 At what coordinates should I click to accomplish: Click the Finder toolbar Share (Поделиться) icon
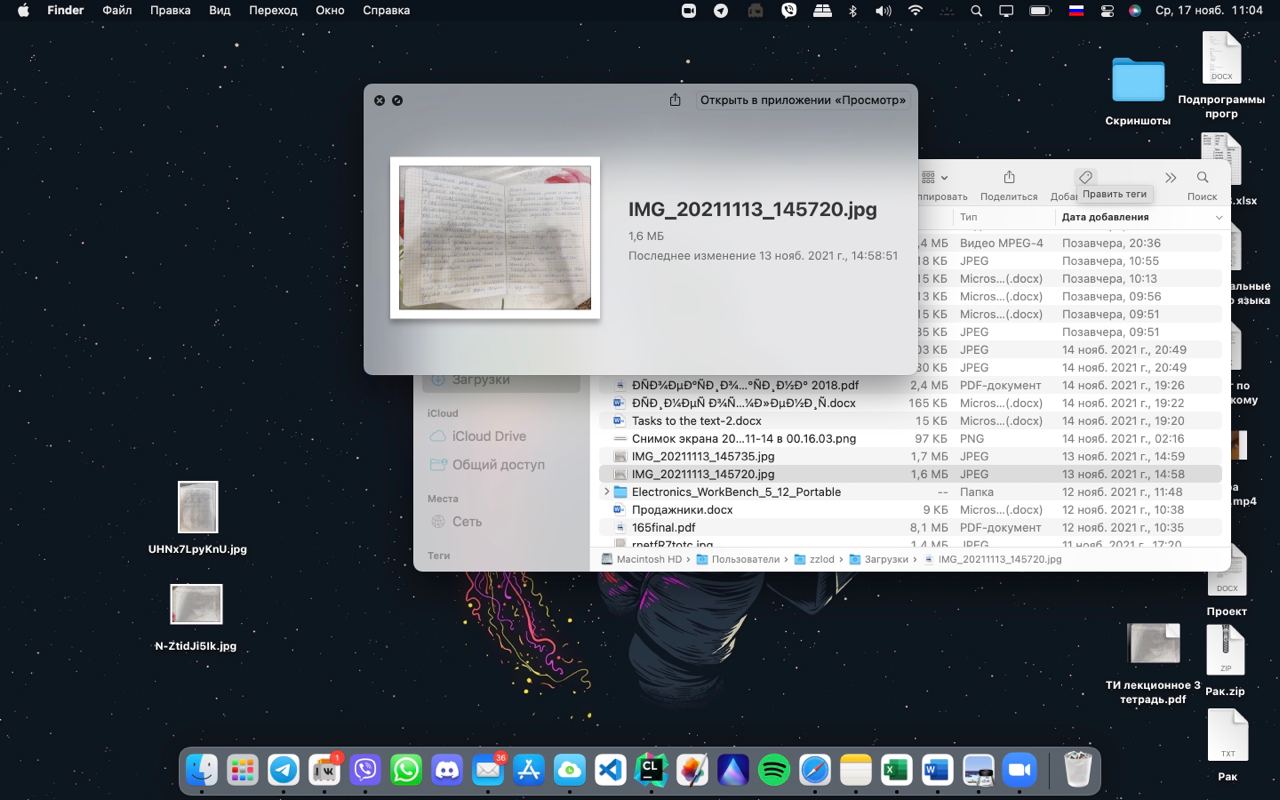pos(1009,177)
